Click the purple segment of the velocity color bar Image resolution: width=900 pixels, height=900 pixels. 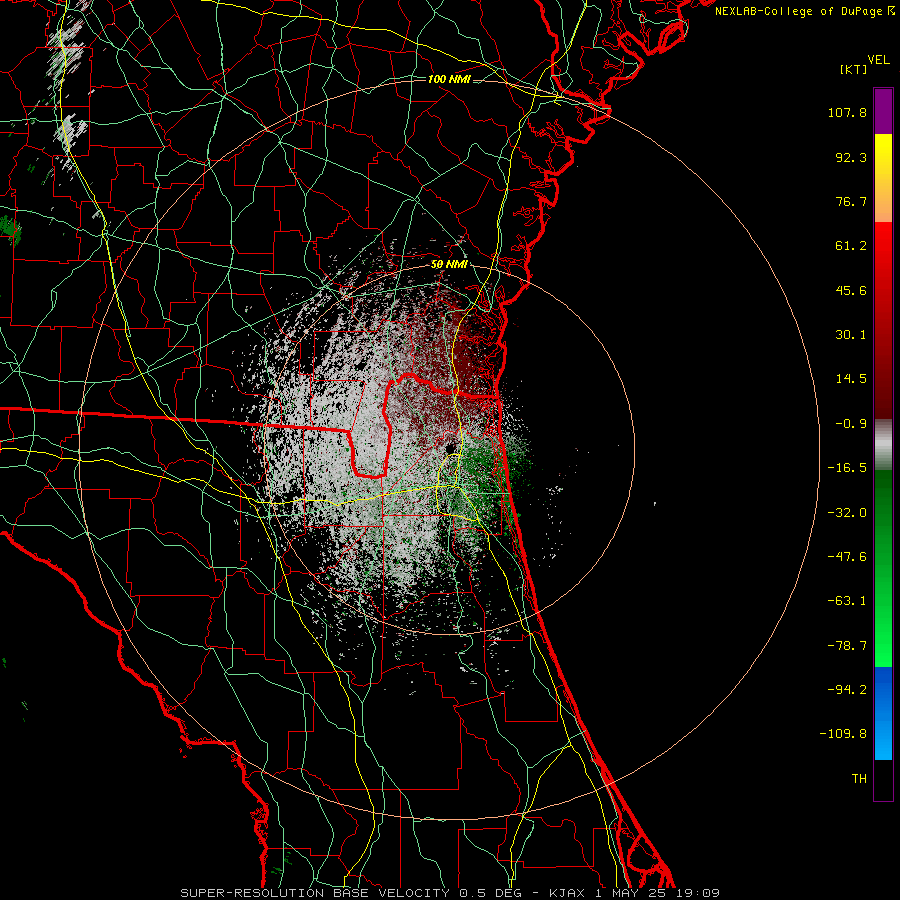pos(883,111)
